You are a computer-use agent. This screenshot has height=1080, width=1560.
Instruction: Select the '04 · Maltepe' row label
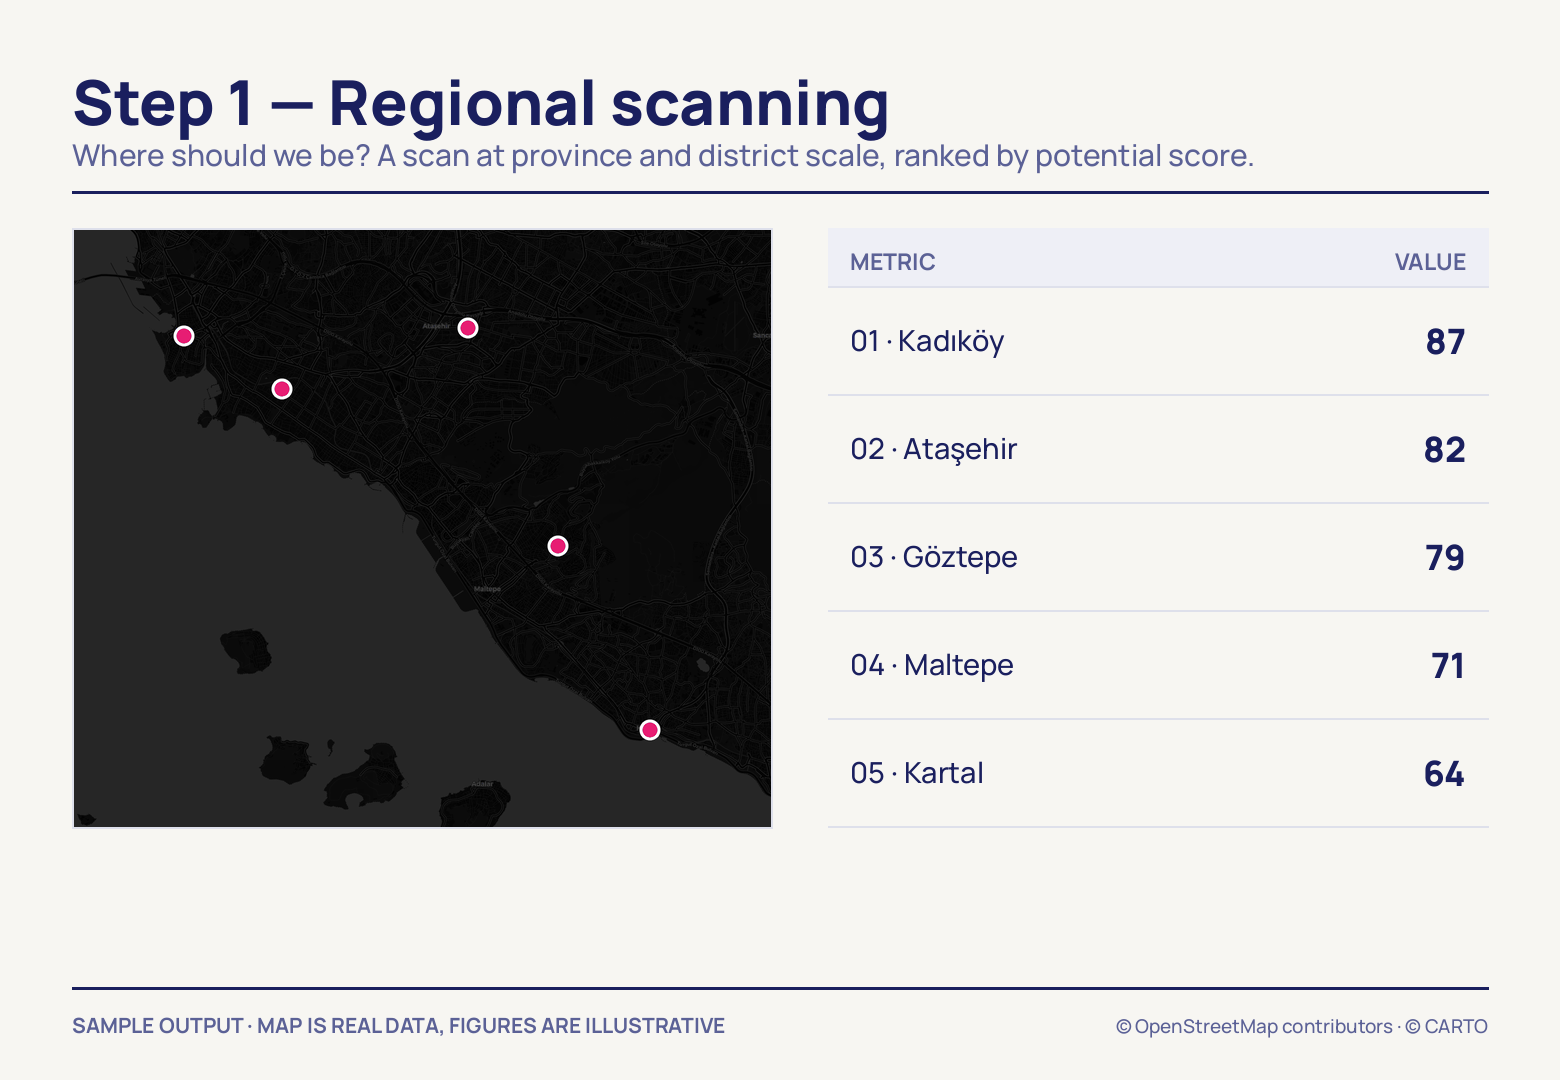932,665
